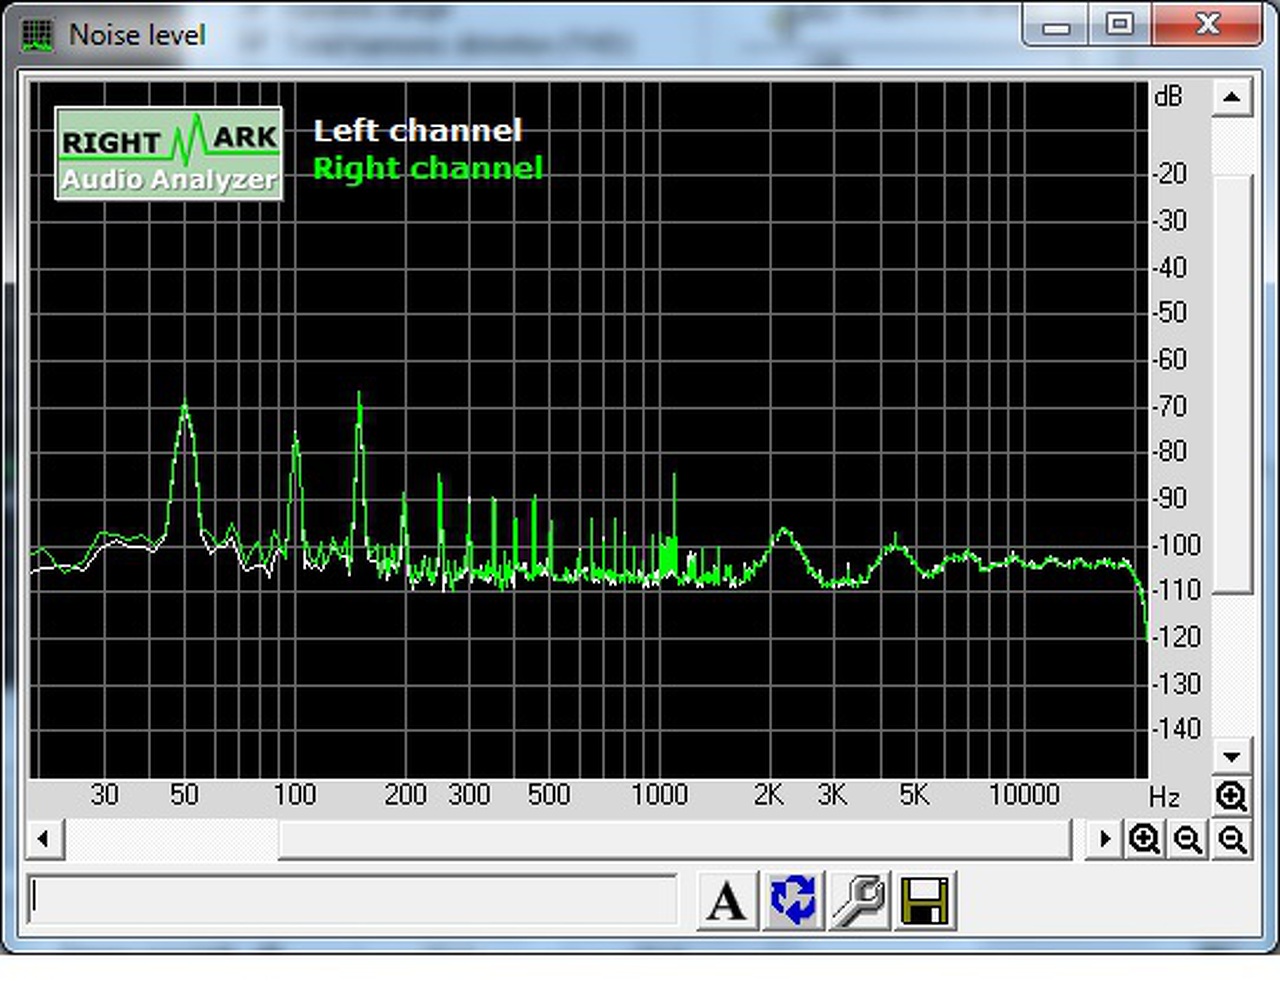This screenshot has width=1280, height=981.
Task: Click the horizontal scrollbar right arrow
Action: pyautogui.click(x=1104, y=839)
